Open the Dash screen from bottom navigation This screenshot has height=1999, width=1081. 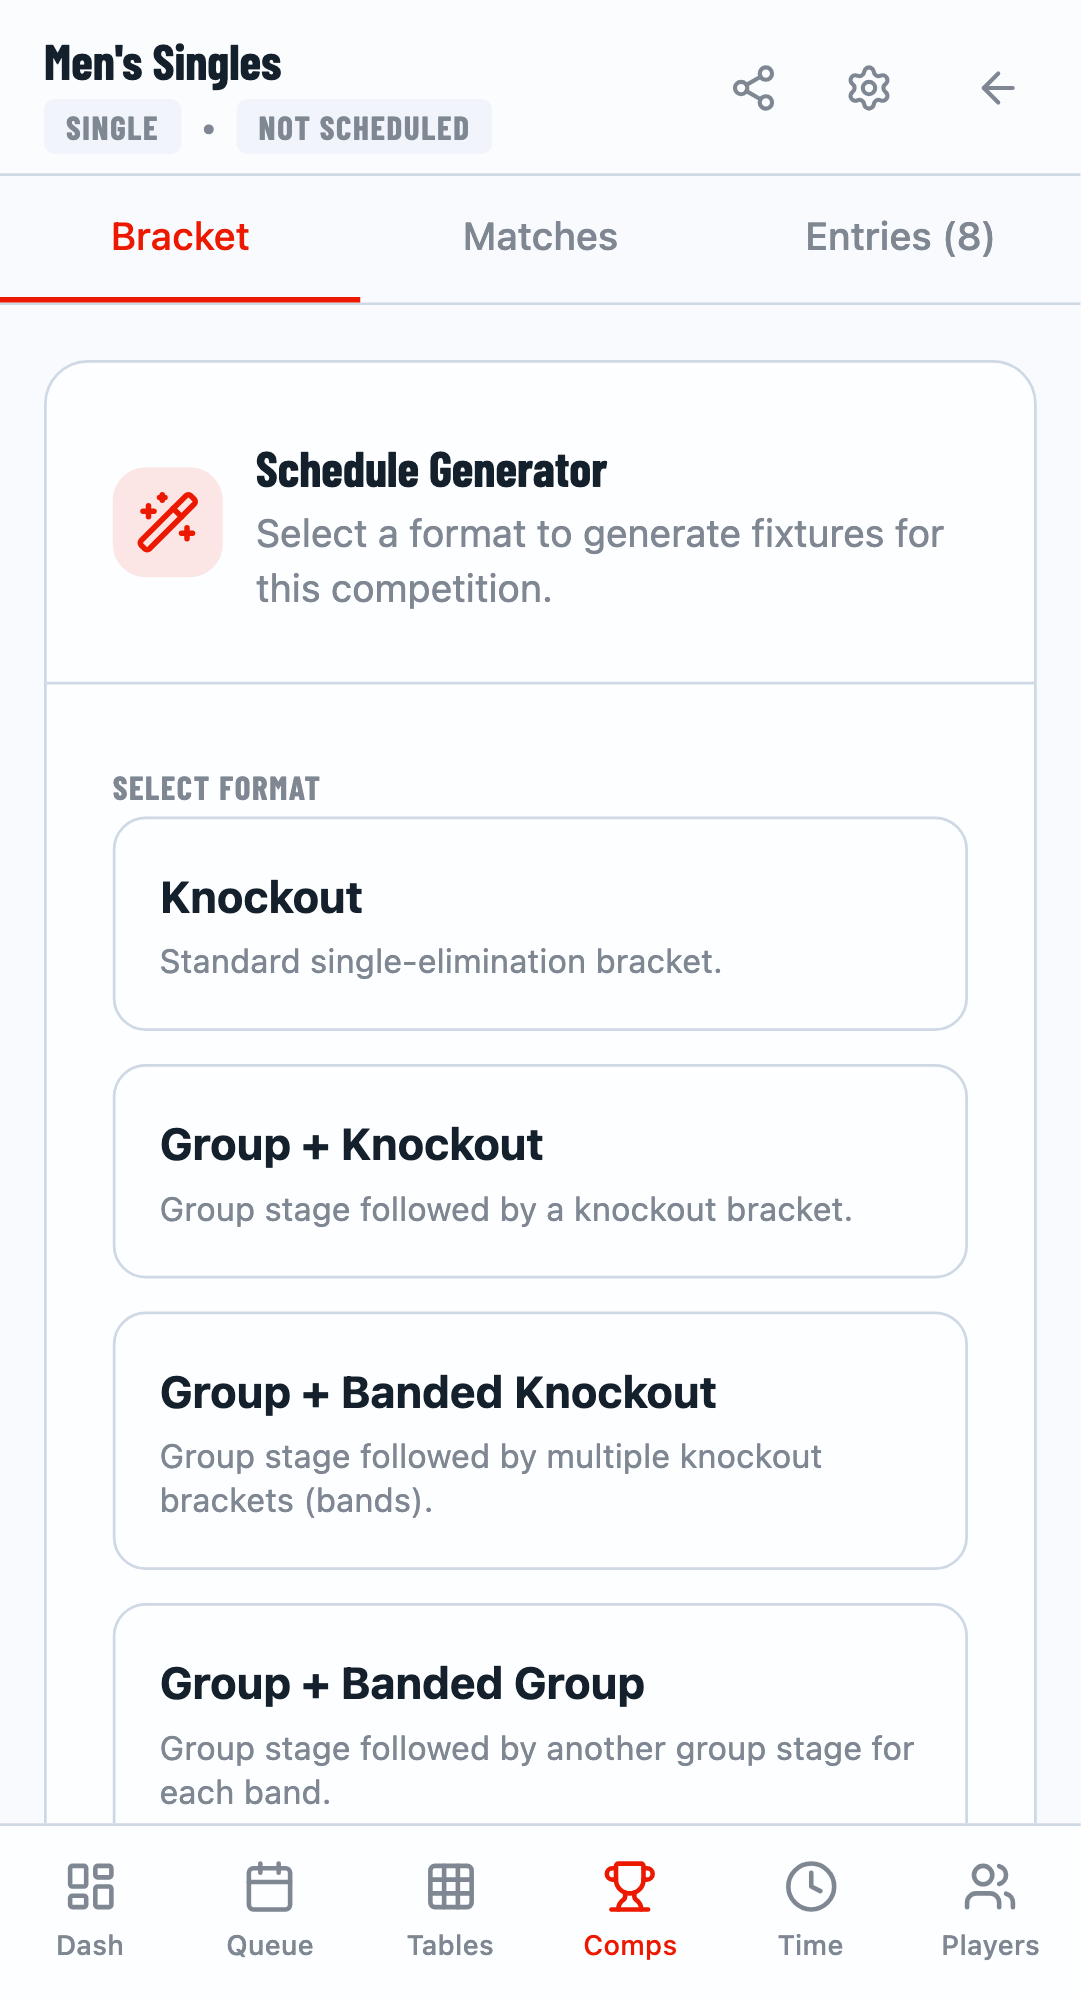coord(90,1905)
